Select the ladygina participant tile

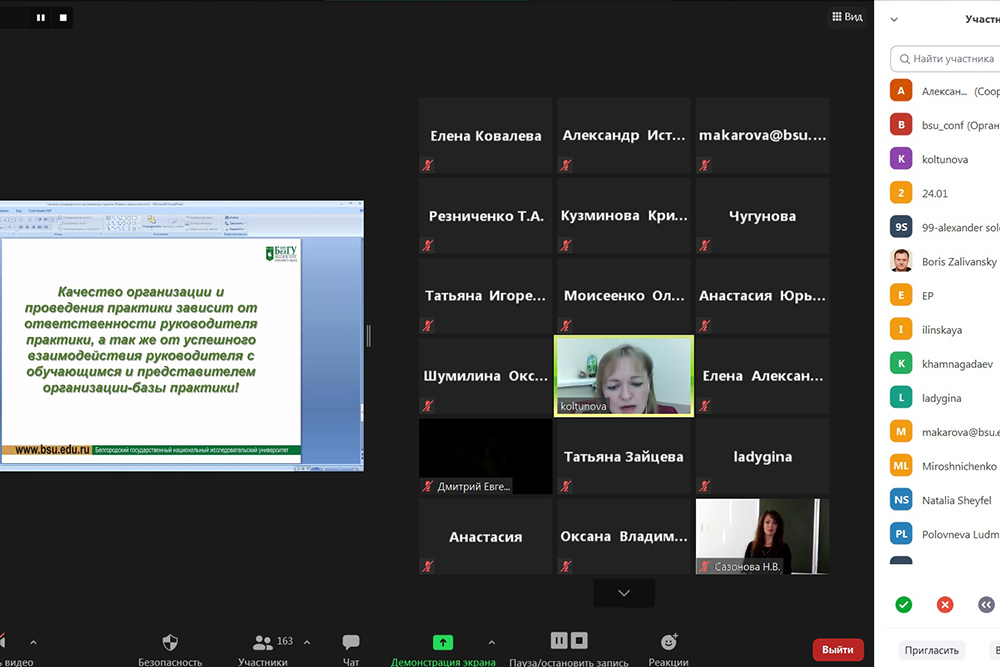763,457
